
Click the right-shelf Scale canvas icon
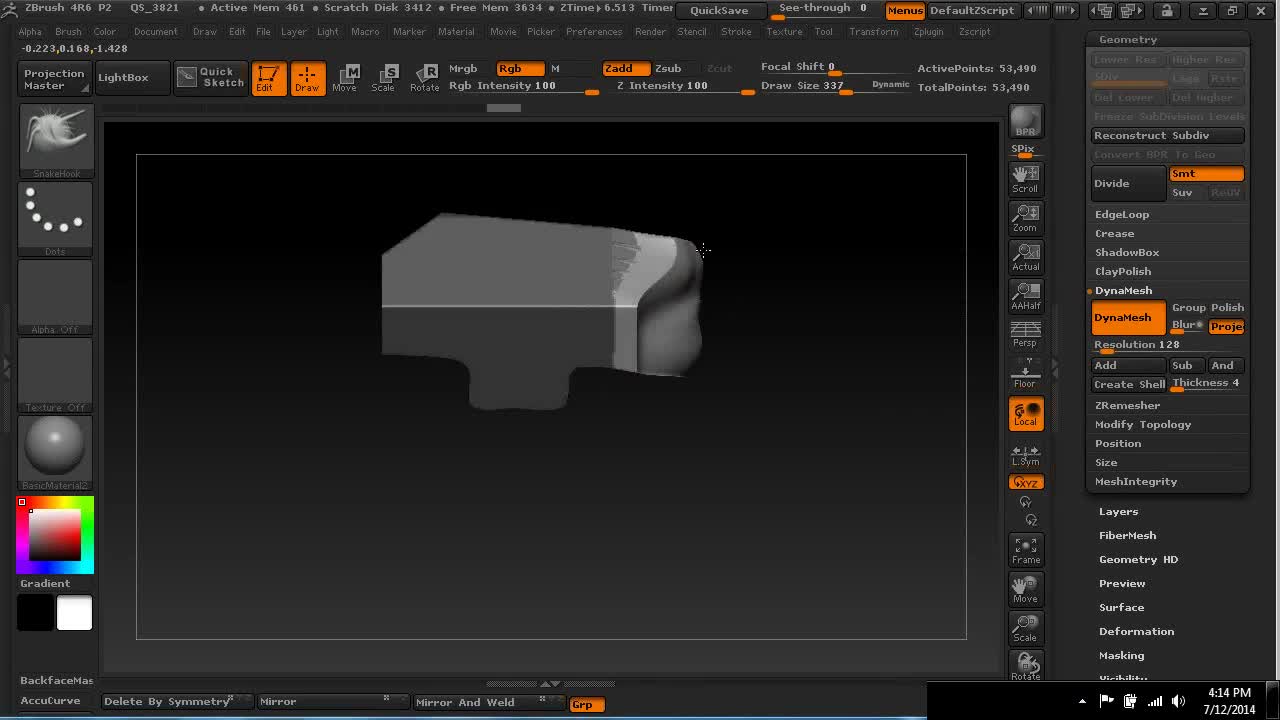point(1026,628)
